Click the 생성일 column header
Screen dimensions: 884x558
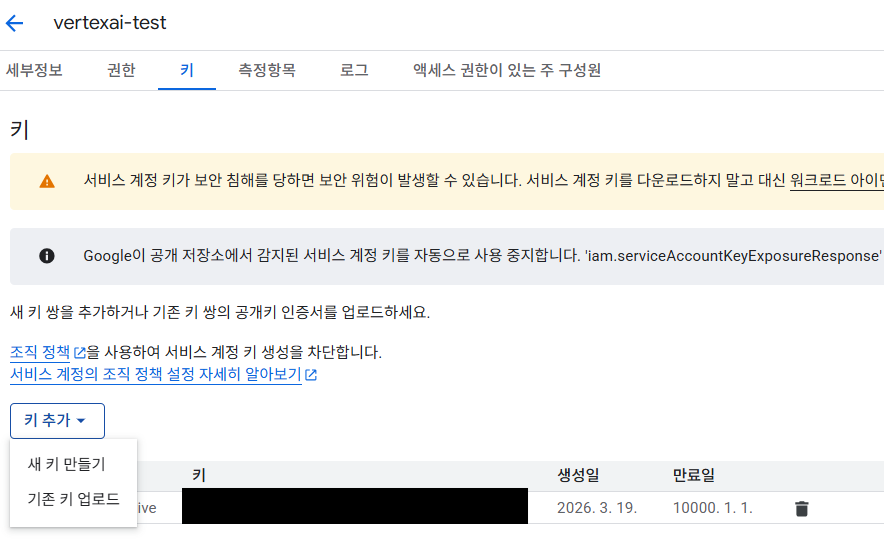(x=578, y=474)
